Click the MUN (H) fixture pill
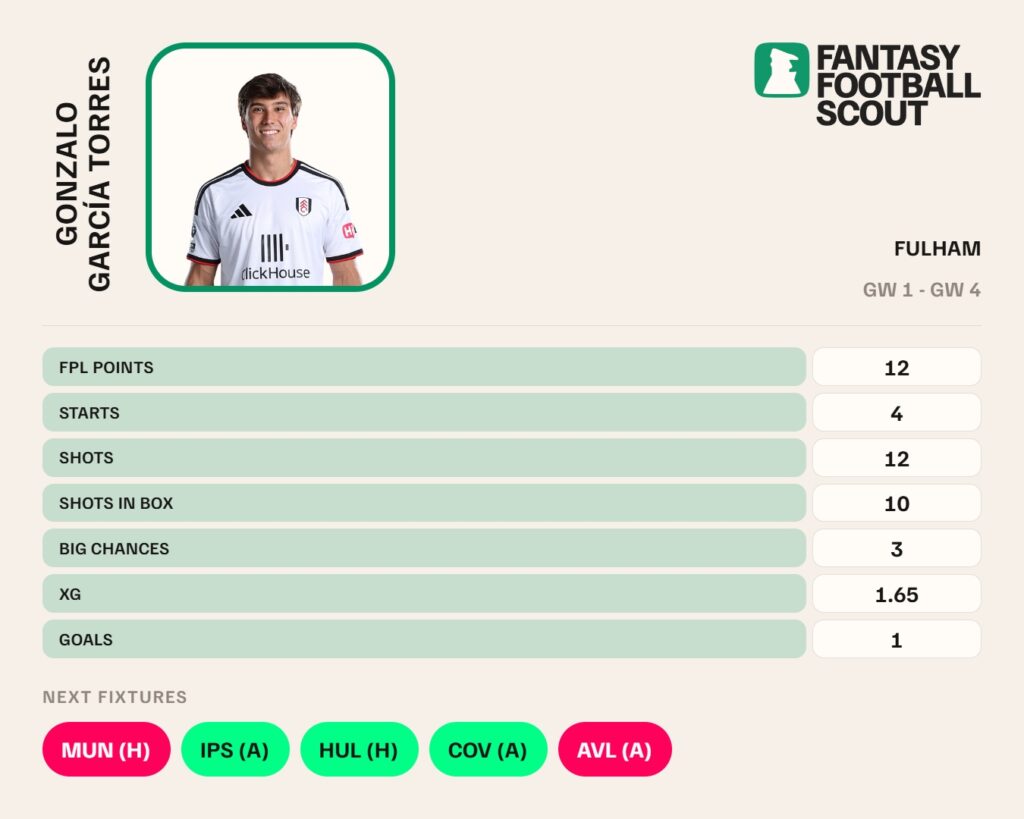The image size is (1024, 819). coord(106,749)
